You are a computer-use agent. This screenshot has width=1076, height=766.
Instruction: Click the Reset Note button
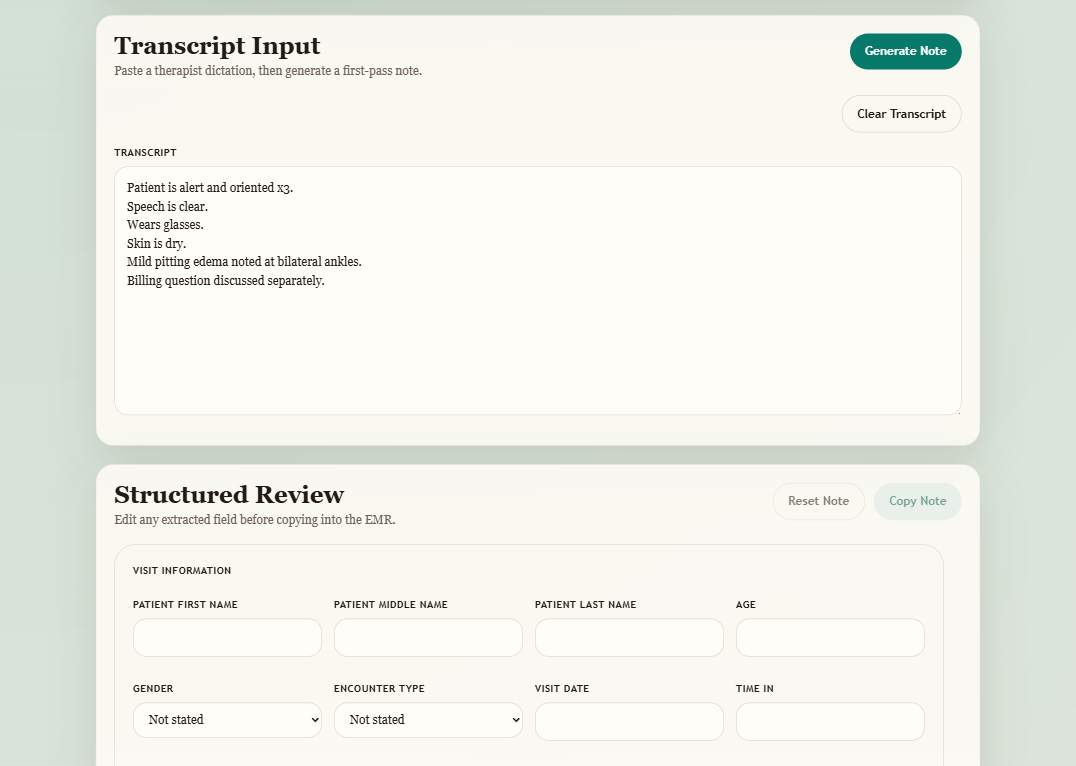818,501
